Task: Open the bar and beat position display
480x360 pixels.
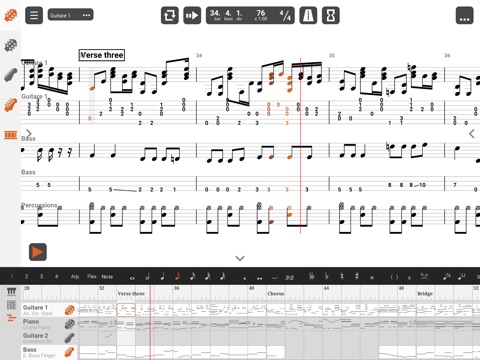Action: click(x=227, y=15)
